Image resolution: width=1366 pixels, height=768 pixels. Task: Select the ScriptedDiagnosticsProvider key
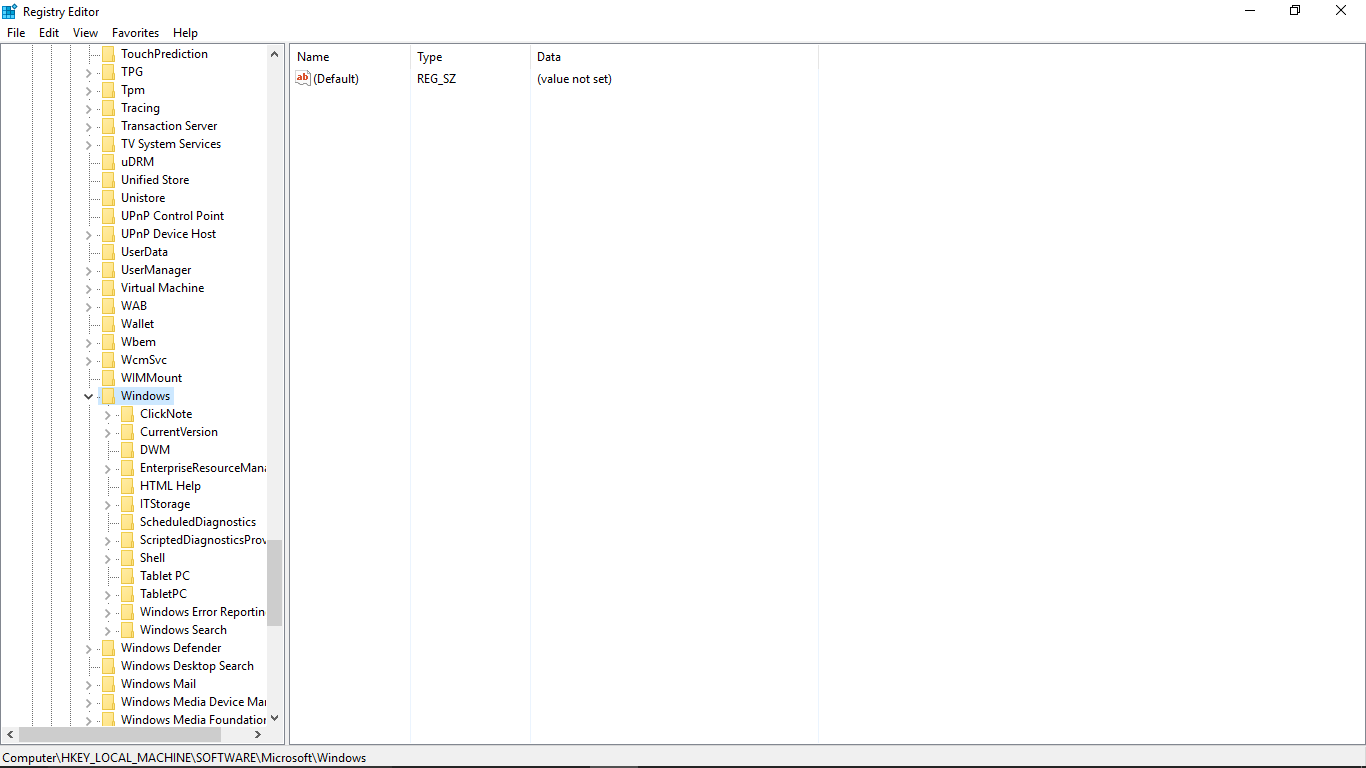[x=203, y=540]
